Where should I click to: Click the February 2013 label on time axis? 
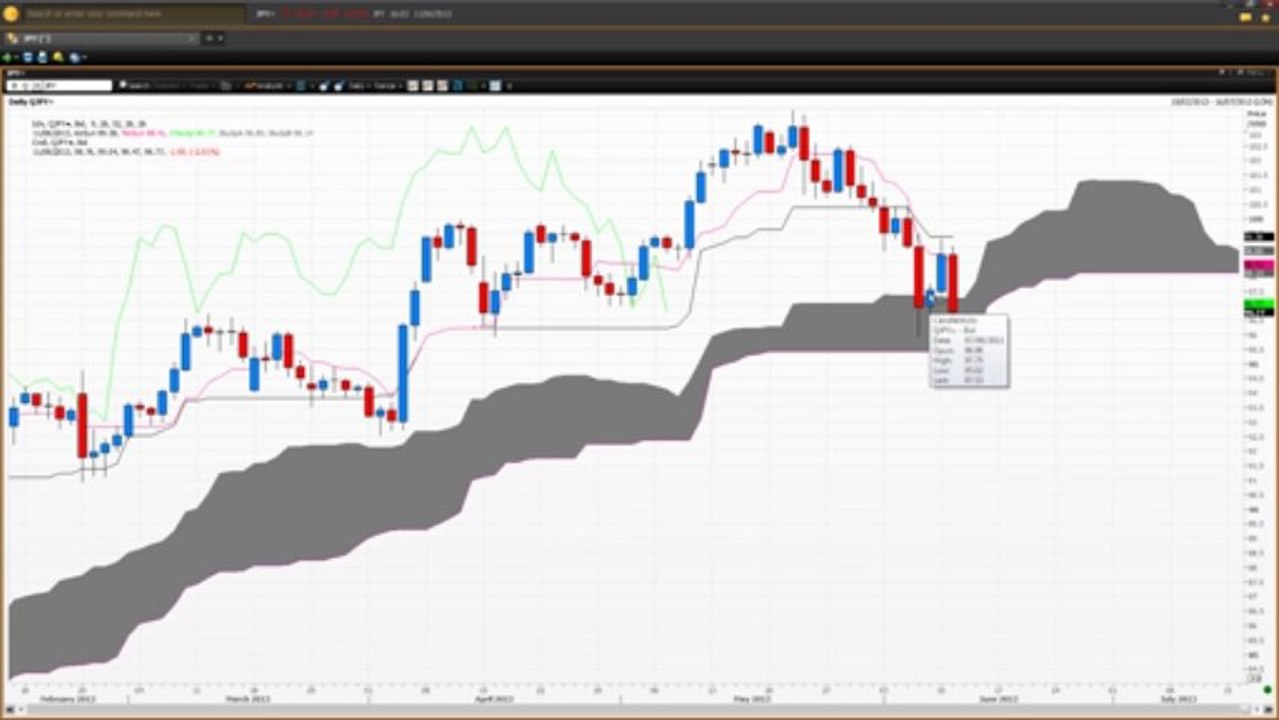pyautogui.click(x=66, y=699)
